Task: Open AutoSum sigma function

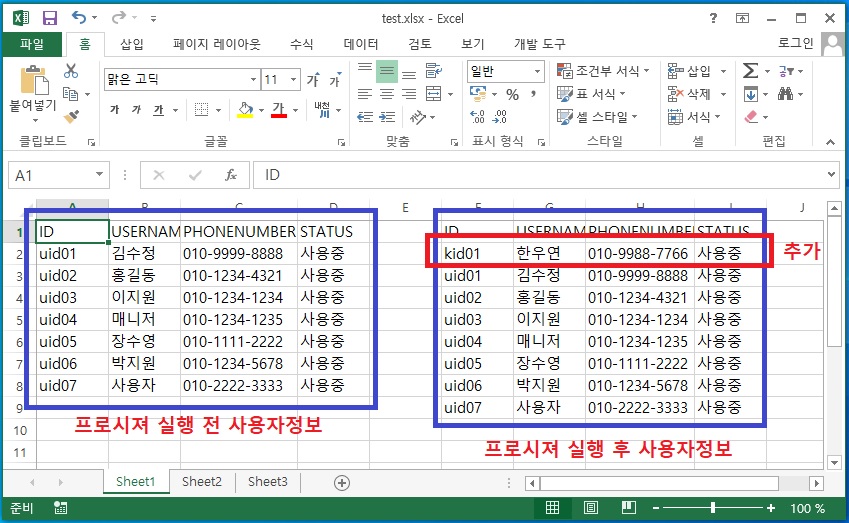Action: [750, 71]
